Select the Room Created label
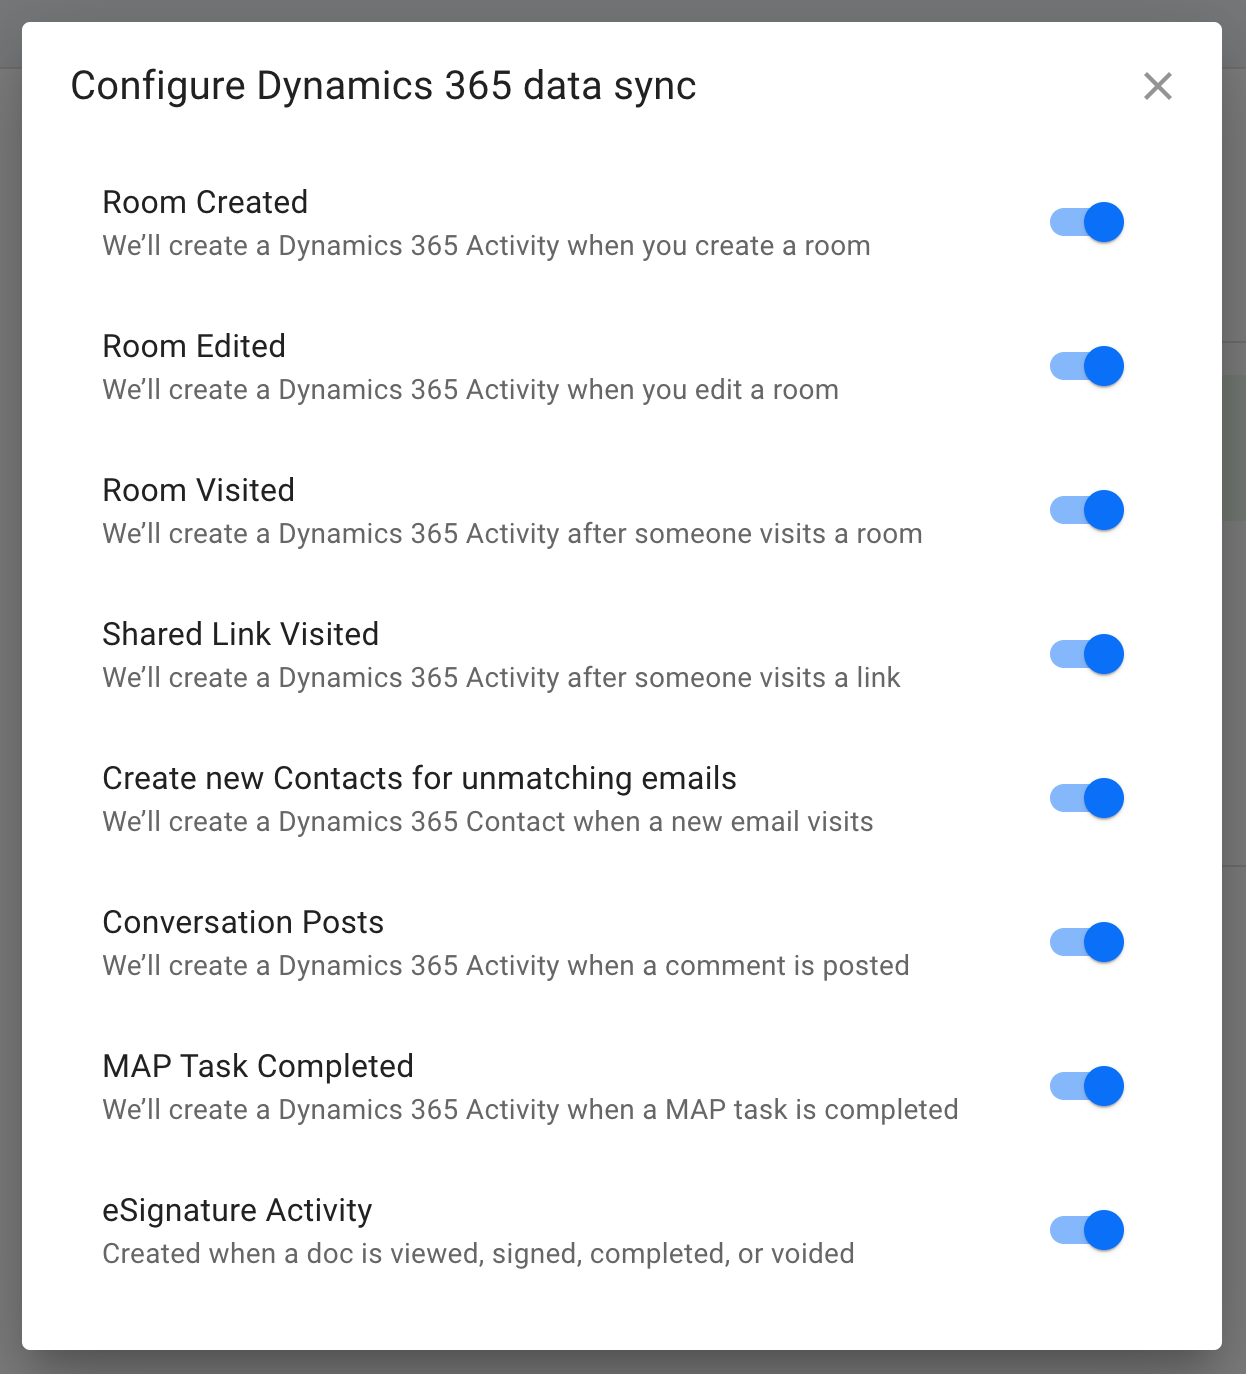The height and width of the screenshot is (1374, 1246). (x=205, y=202)
